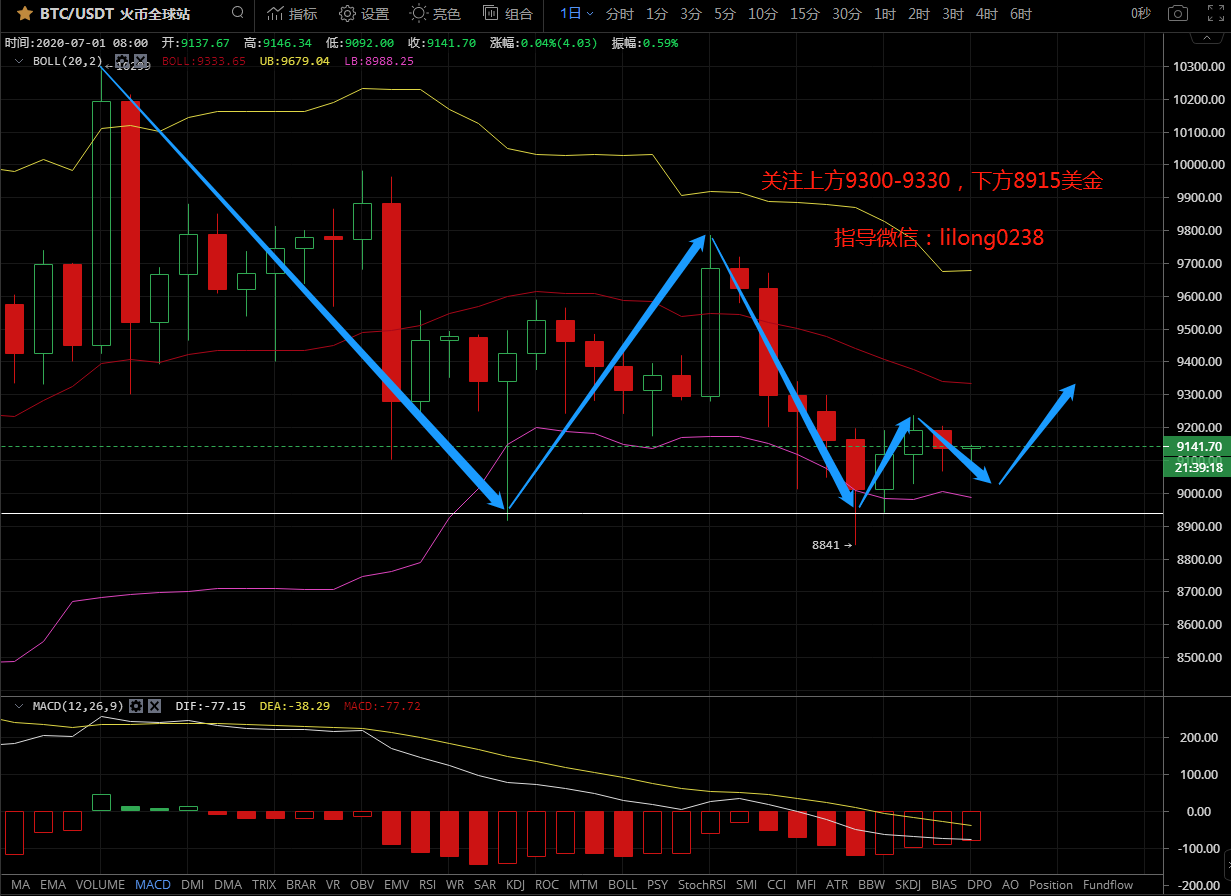Toggle the 亮色 light theme
The height and width of the screenshot is (896, 1231).
(x=435, y=14)
